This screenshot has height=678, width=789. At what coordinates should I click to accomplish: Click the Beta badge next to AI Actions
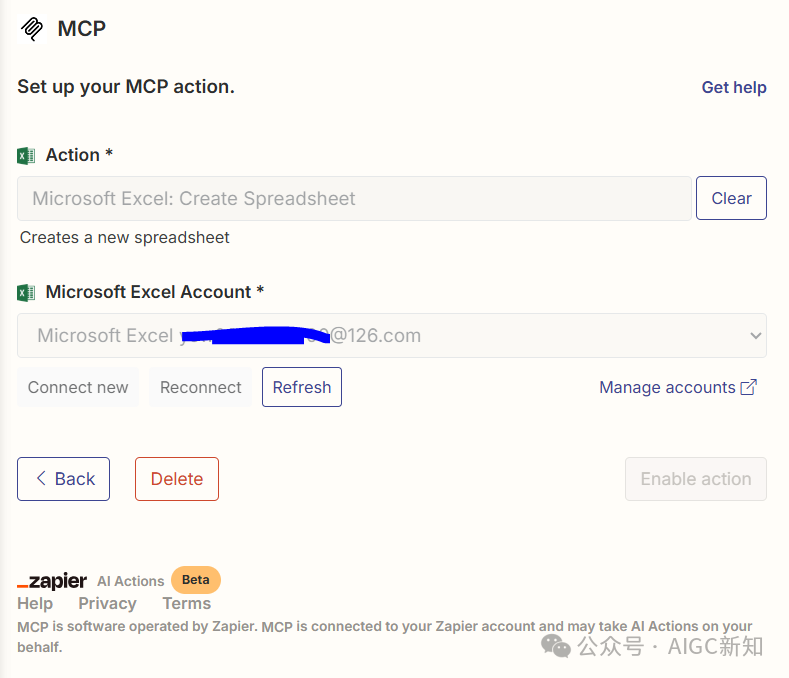tap(196, 580)
